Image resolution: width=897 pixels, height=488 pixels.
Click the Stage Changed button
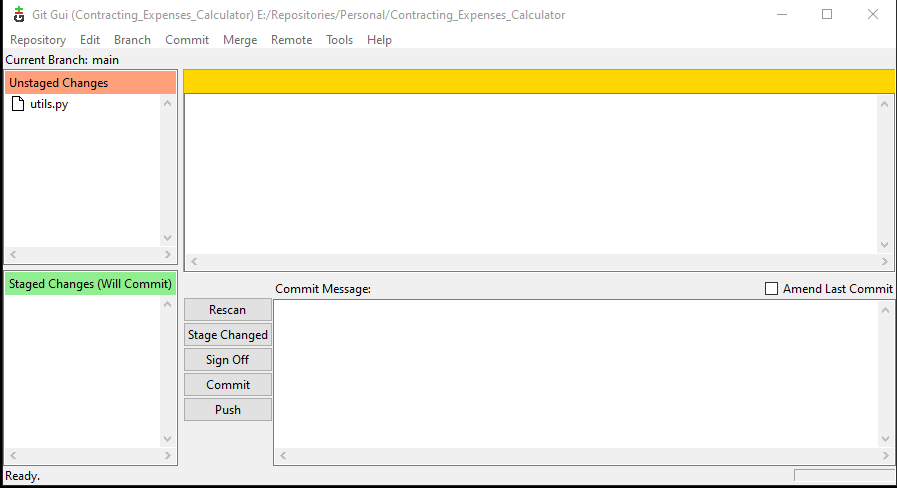(228, 335)
